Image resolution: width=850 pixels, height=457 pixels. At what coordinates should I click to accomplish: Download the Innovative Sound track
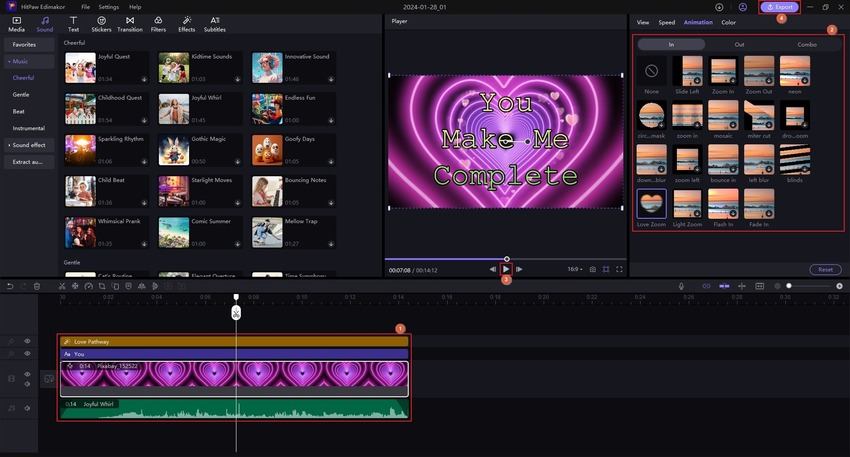click(x=331, y=79)
